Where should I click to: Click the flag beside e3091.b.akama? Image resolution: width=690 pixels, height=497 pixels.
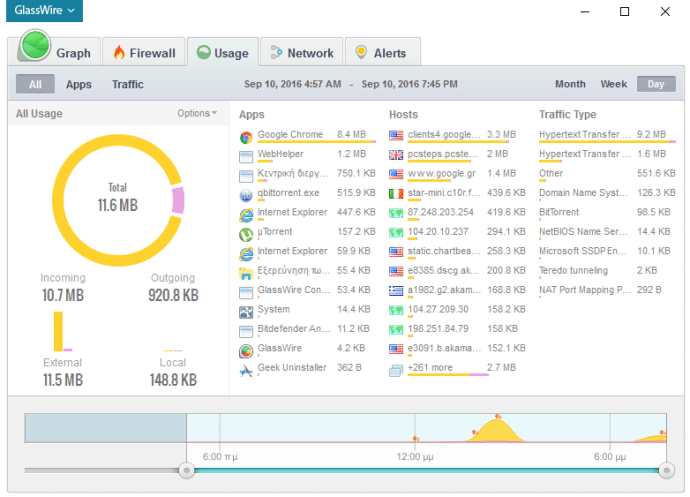pyautogui.click(x=396, y=349)
